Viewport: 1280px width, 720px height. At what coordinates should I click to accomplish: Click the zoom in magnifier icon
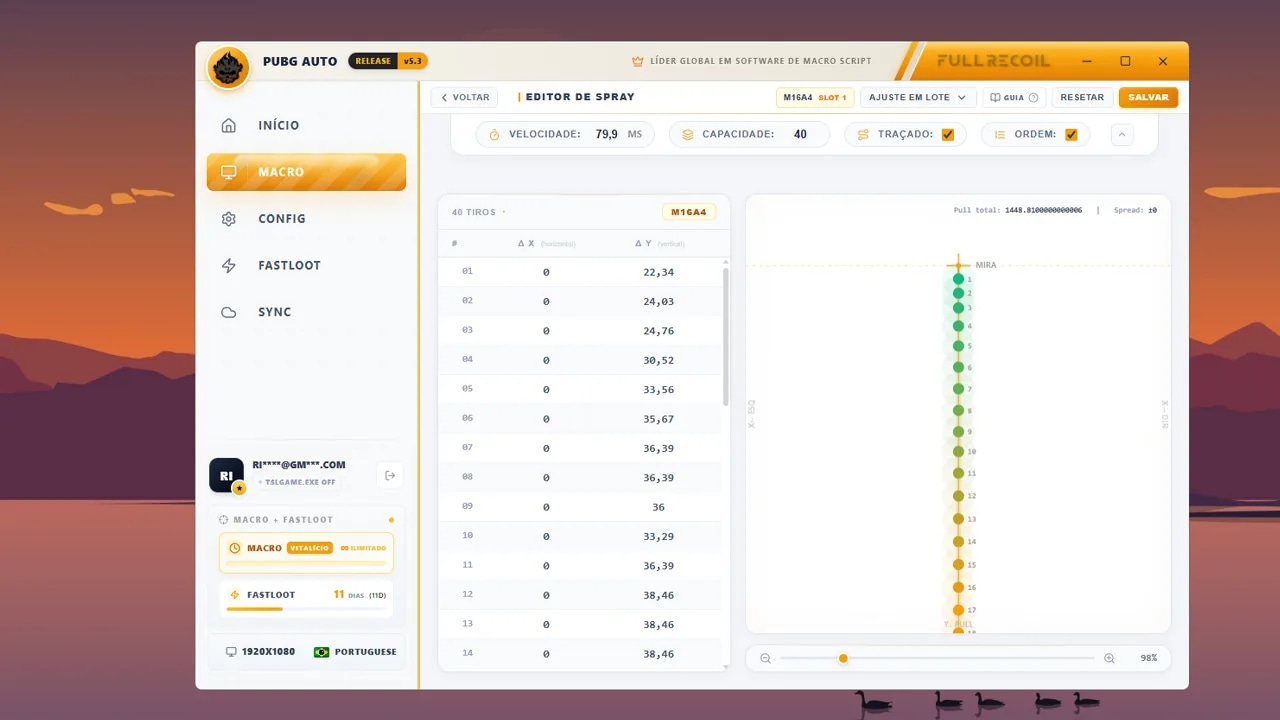click(x=1109, y=658)
